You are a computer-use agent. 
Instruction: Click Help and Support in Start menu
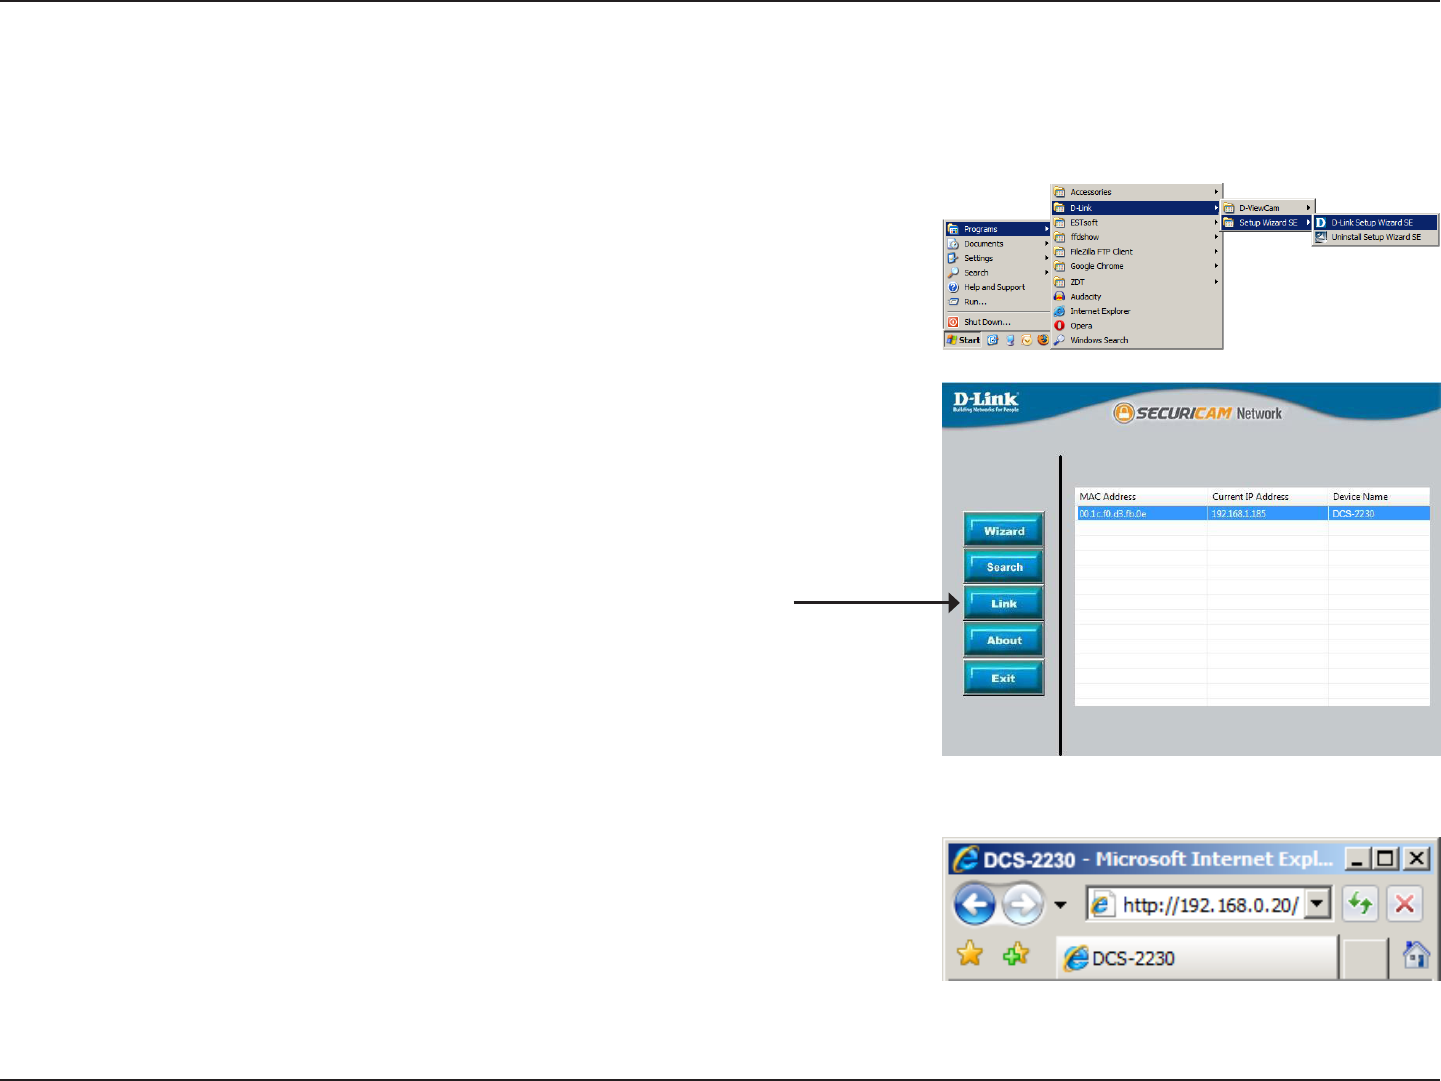tap(998, 287)
